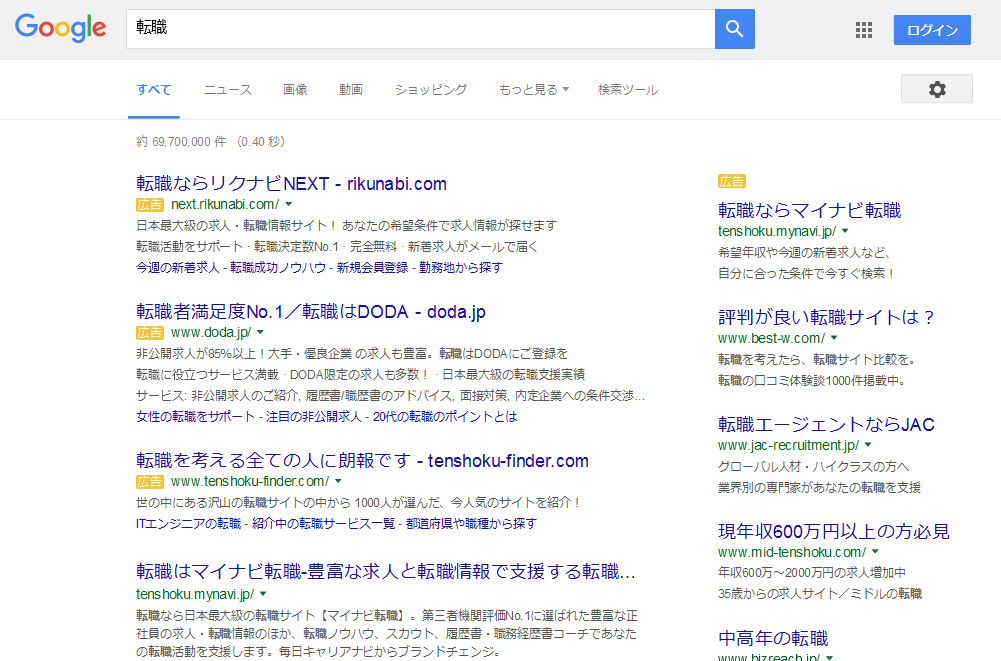The width and height of the screenshot is (1001, 661).
Task: Switch to the 画像 tab
Action: click(295, 90)
